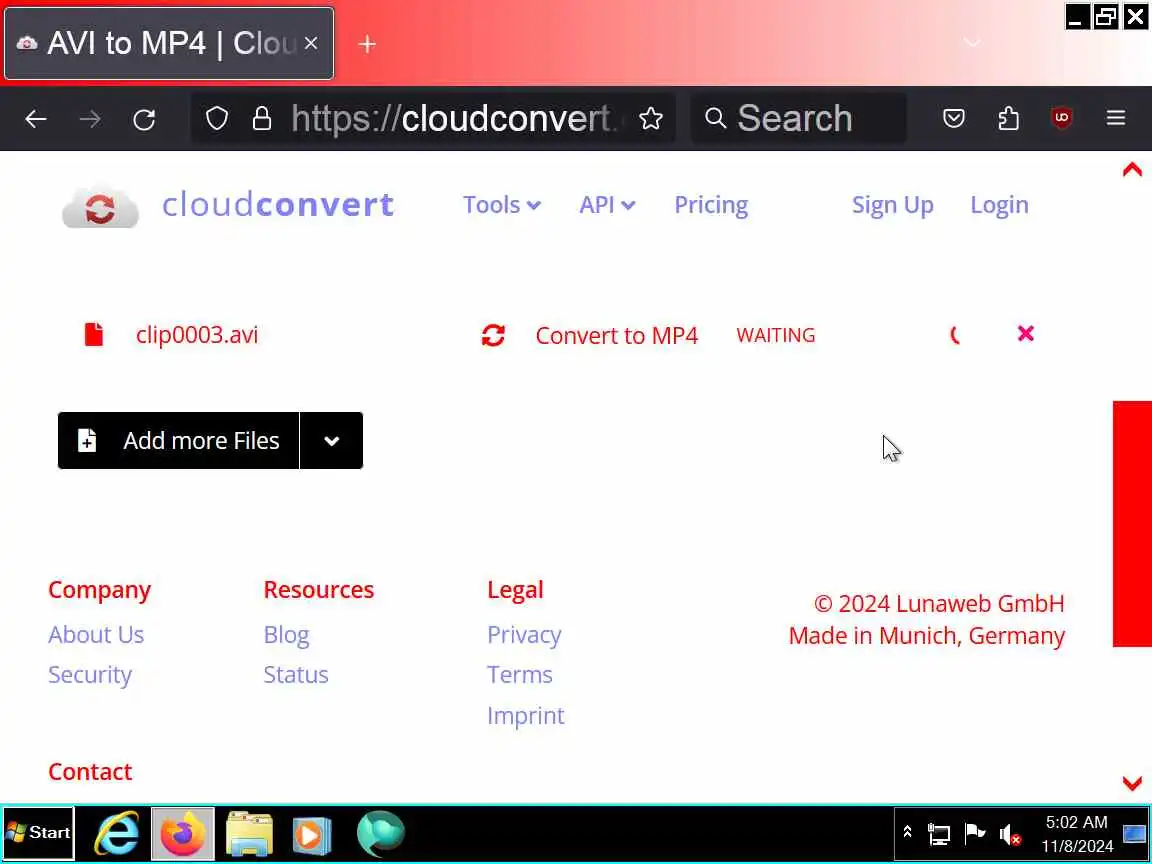Open the Security link
This screenshot has height=864, width=1152.
[x=90, y=674]
